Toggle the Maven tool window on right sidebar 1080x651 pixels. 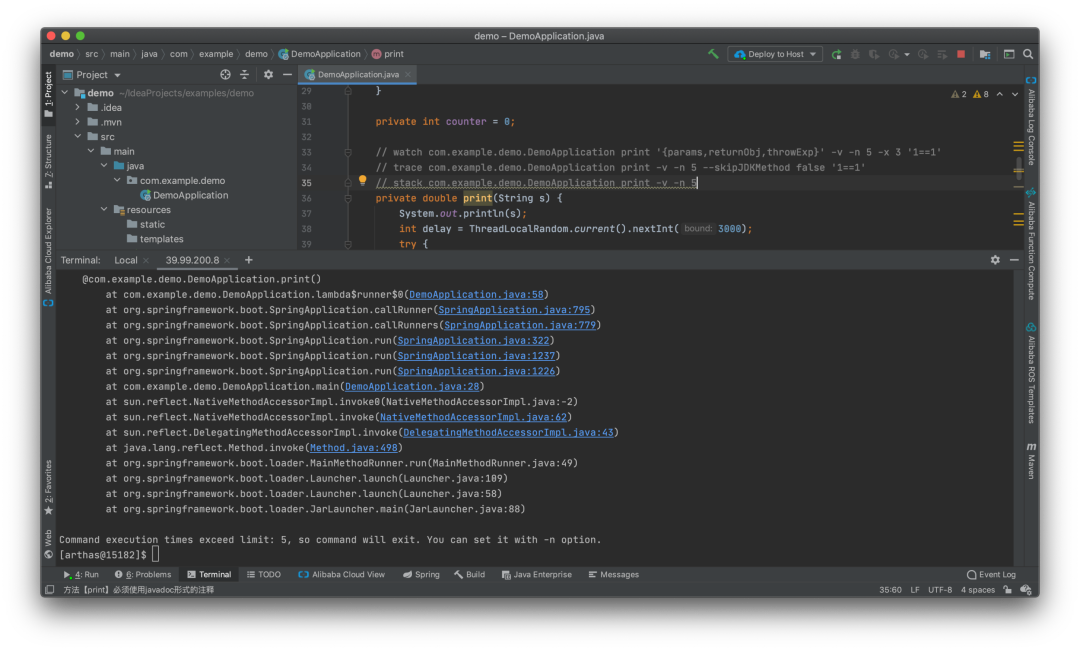coord(1031,460)
